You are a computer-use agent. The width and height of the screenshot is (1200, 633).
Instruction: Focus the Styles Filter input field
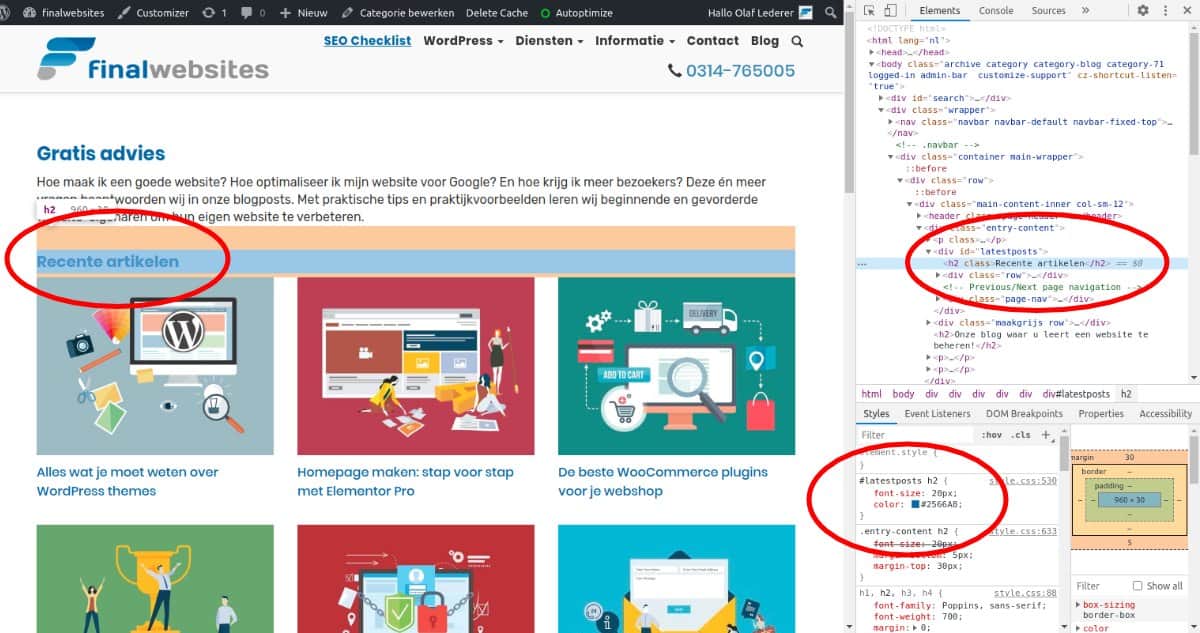click(915, 435)
